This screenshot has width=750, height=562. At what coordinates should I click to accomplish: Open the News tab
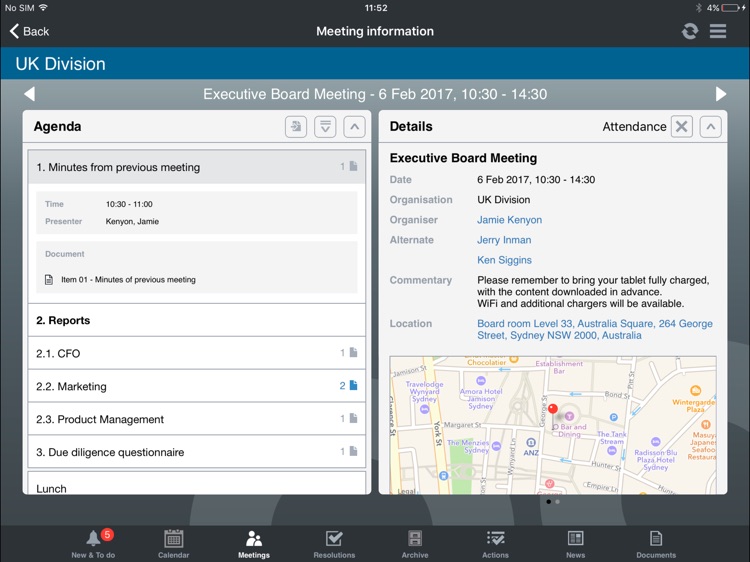[575, 544]
